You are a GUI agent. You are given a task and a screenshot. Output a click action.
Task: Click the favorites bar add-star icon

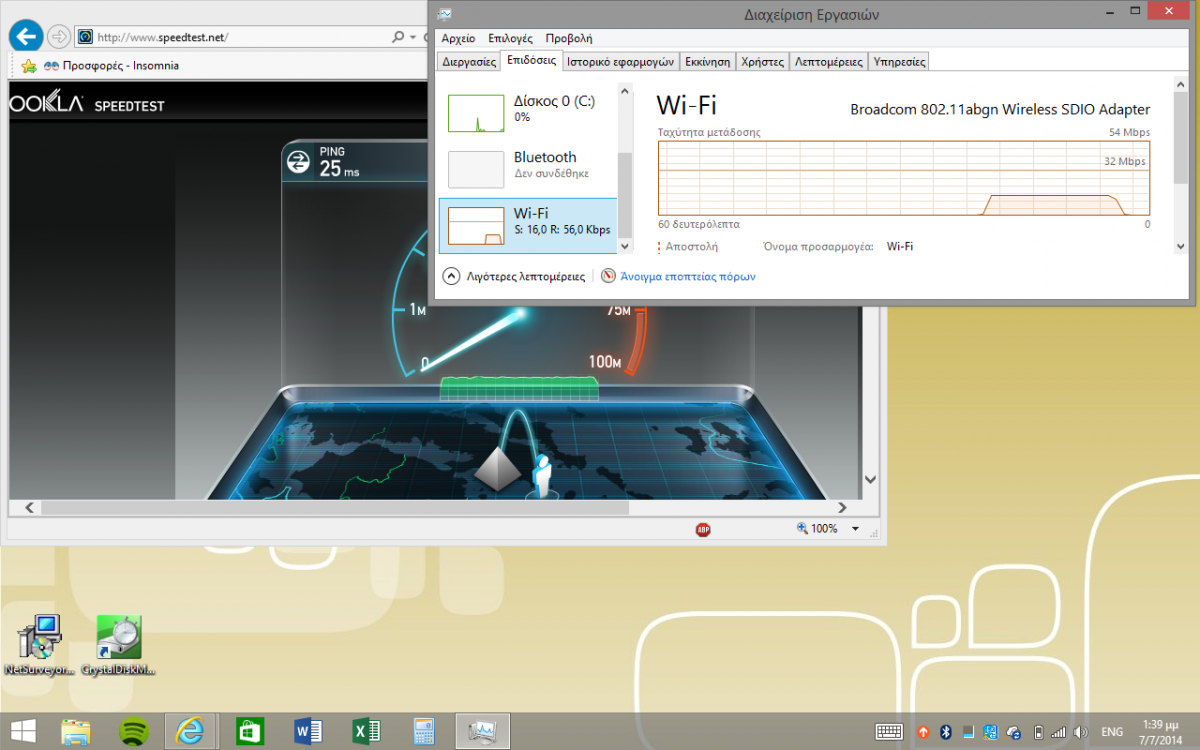click(x=29, y=66)
